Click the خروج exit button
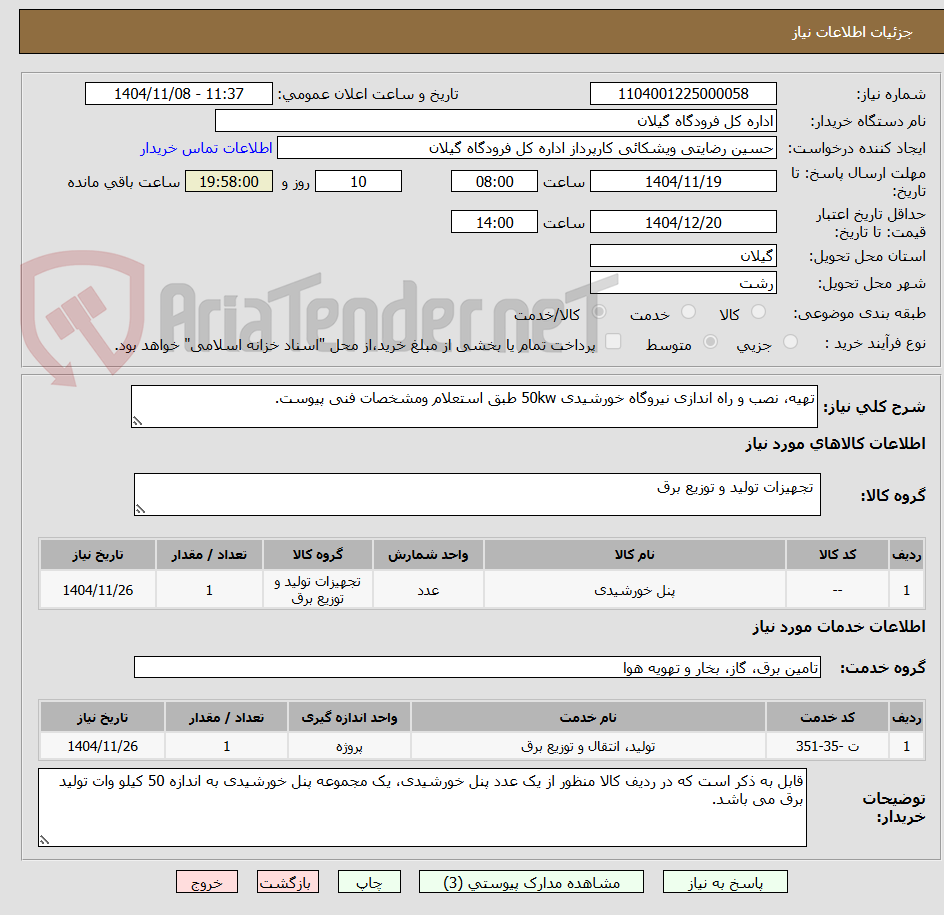 click(x=206, y=882)
